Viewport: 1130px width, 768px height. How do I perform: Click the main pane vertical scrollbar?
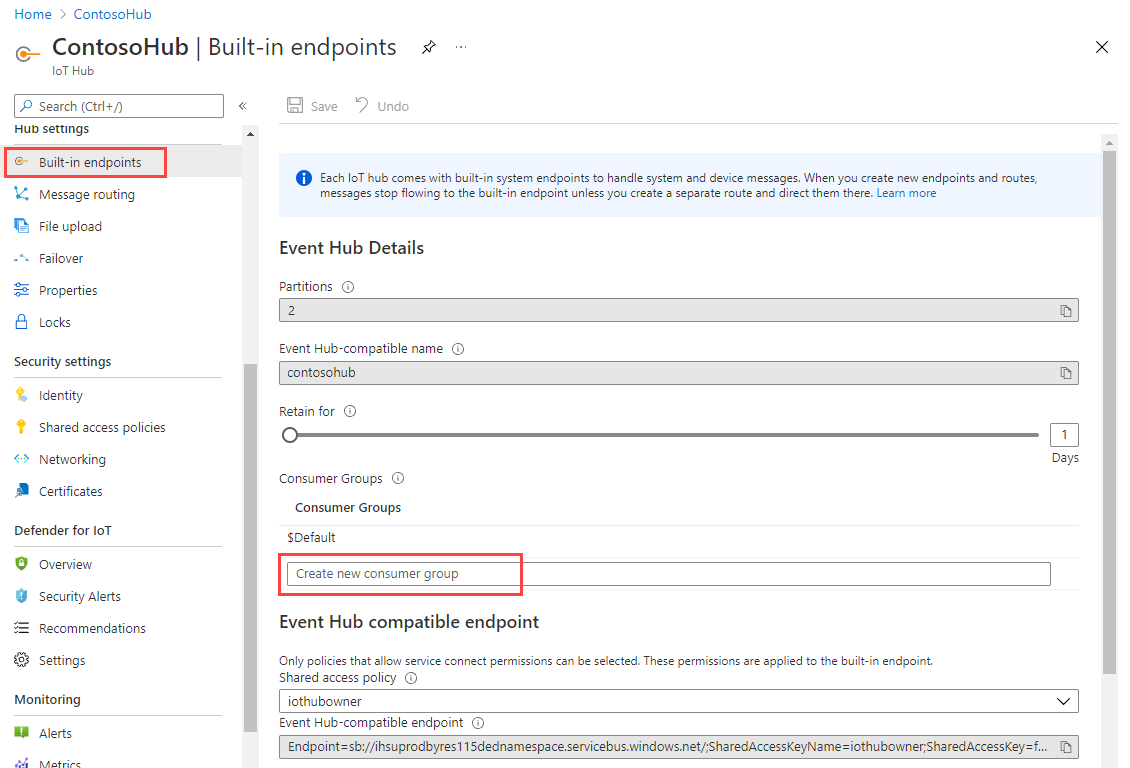tap(1109, 411)
